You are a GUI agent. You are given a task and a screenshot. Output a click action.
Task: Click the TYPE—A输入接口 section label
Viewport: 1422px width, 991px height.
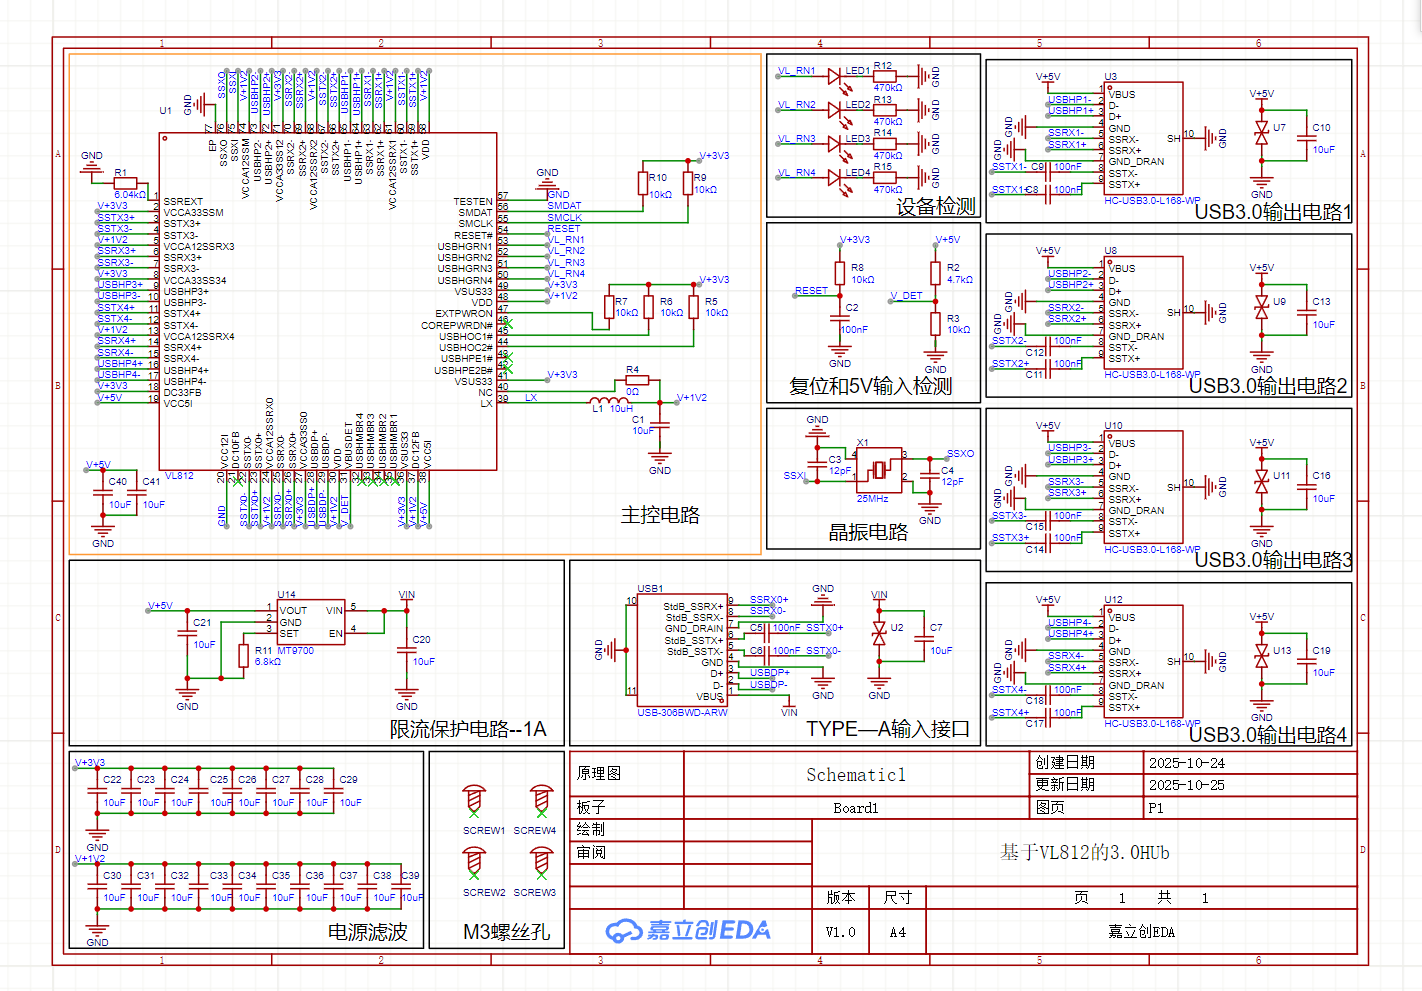tap(888, 729)
